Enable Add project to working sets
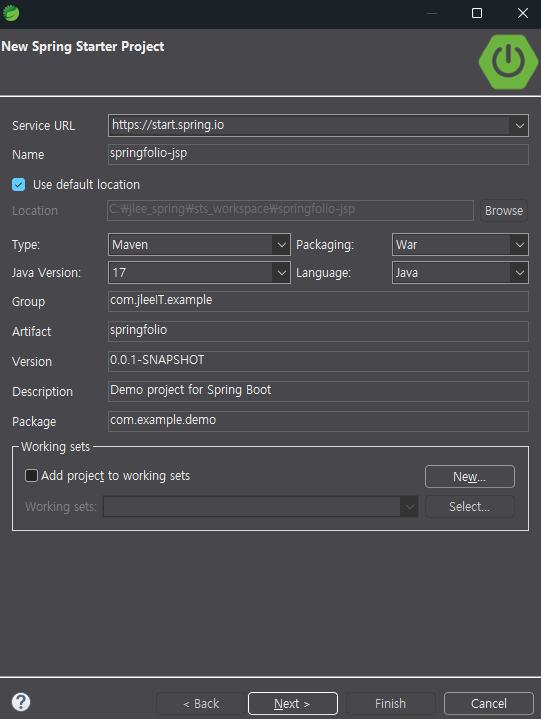Image resolution: width=541 pixels, height=719 pixels. click(x=31, y=476)
